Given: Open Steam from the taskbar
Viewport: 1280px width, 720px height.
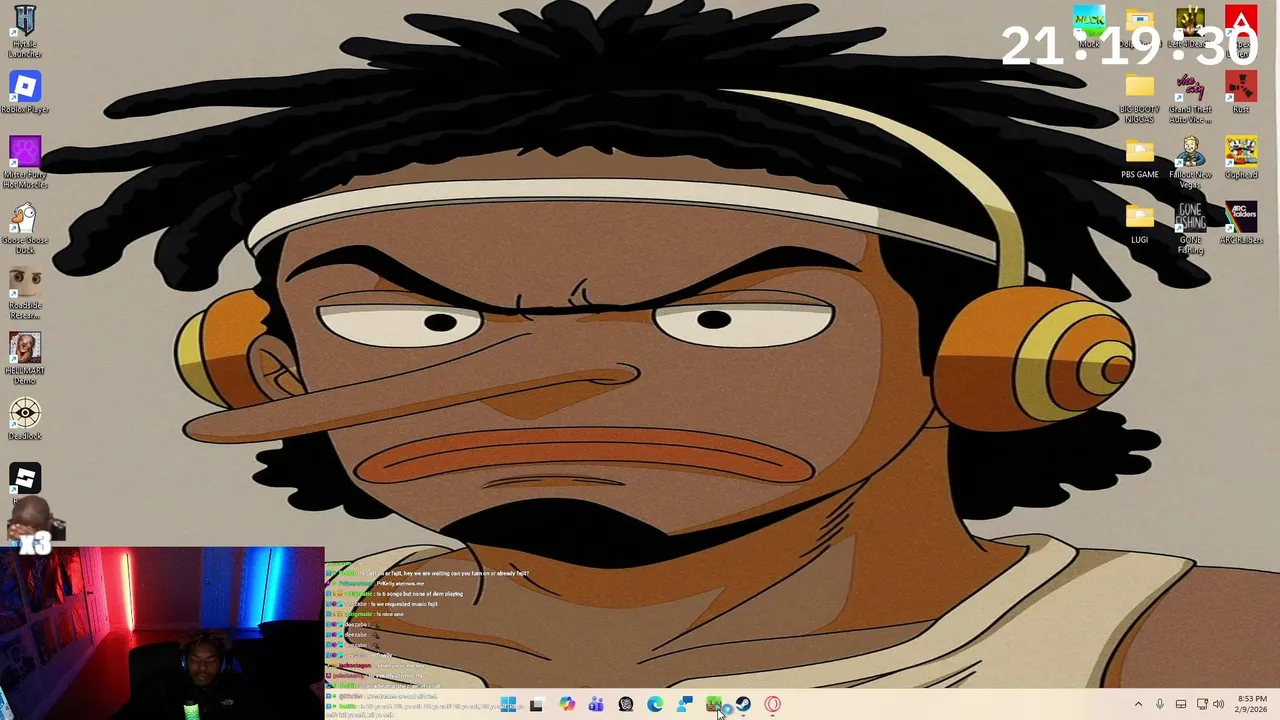Looking at the screenshot, I should click(743, 705).
